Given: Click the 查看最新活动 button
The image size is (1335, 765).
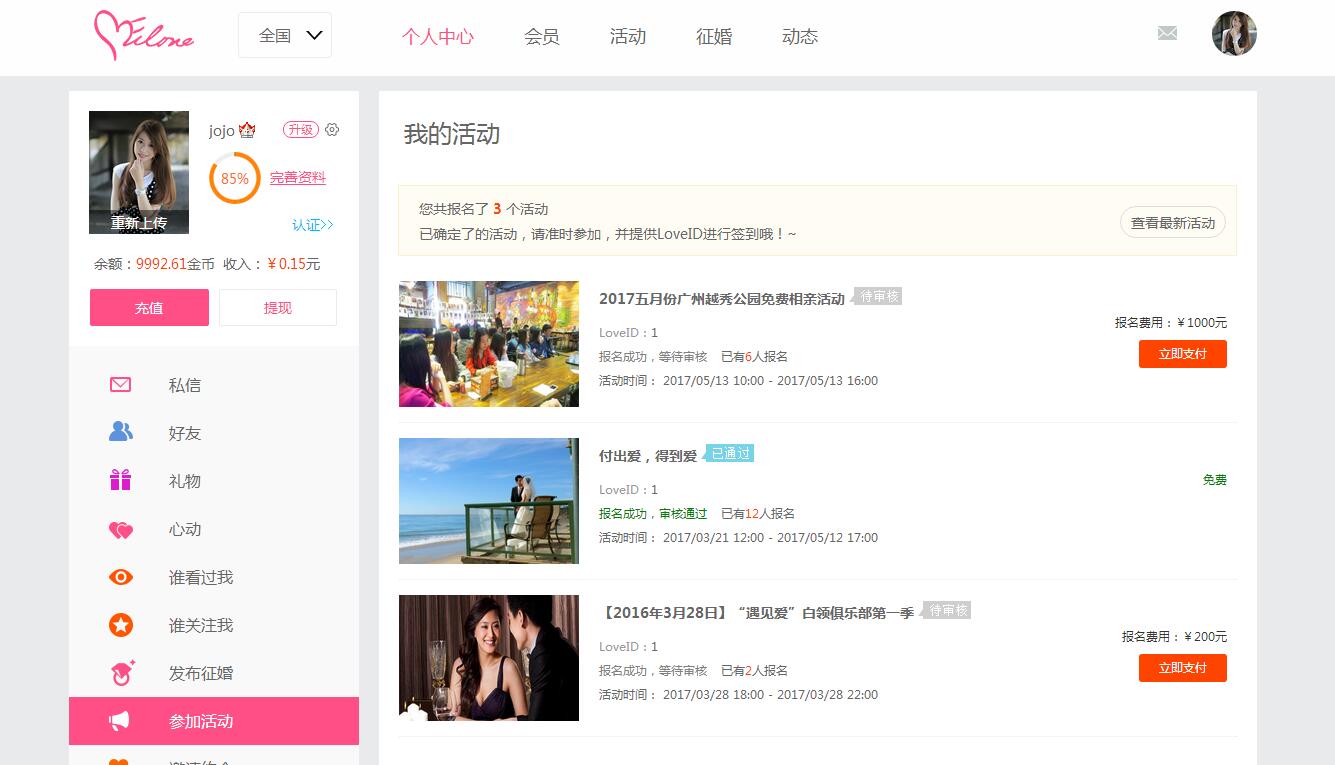Looking at the screenshot, I should point(1173,223).
